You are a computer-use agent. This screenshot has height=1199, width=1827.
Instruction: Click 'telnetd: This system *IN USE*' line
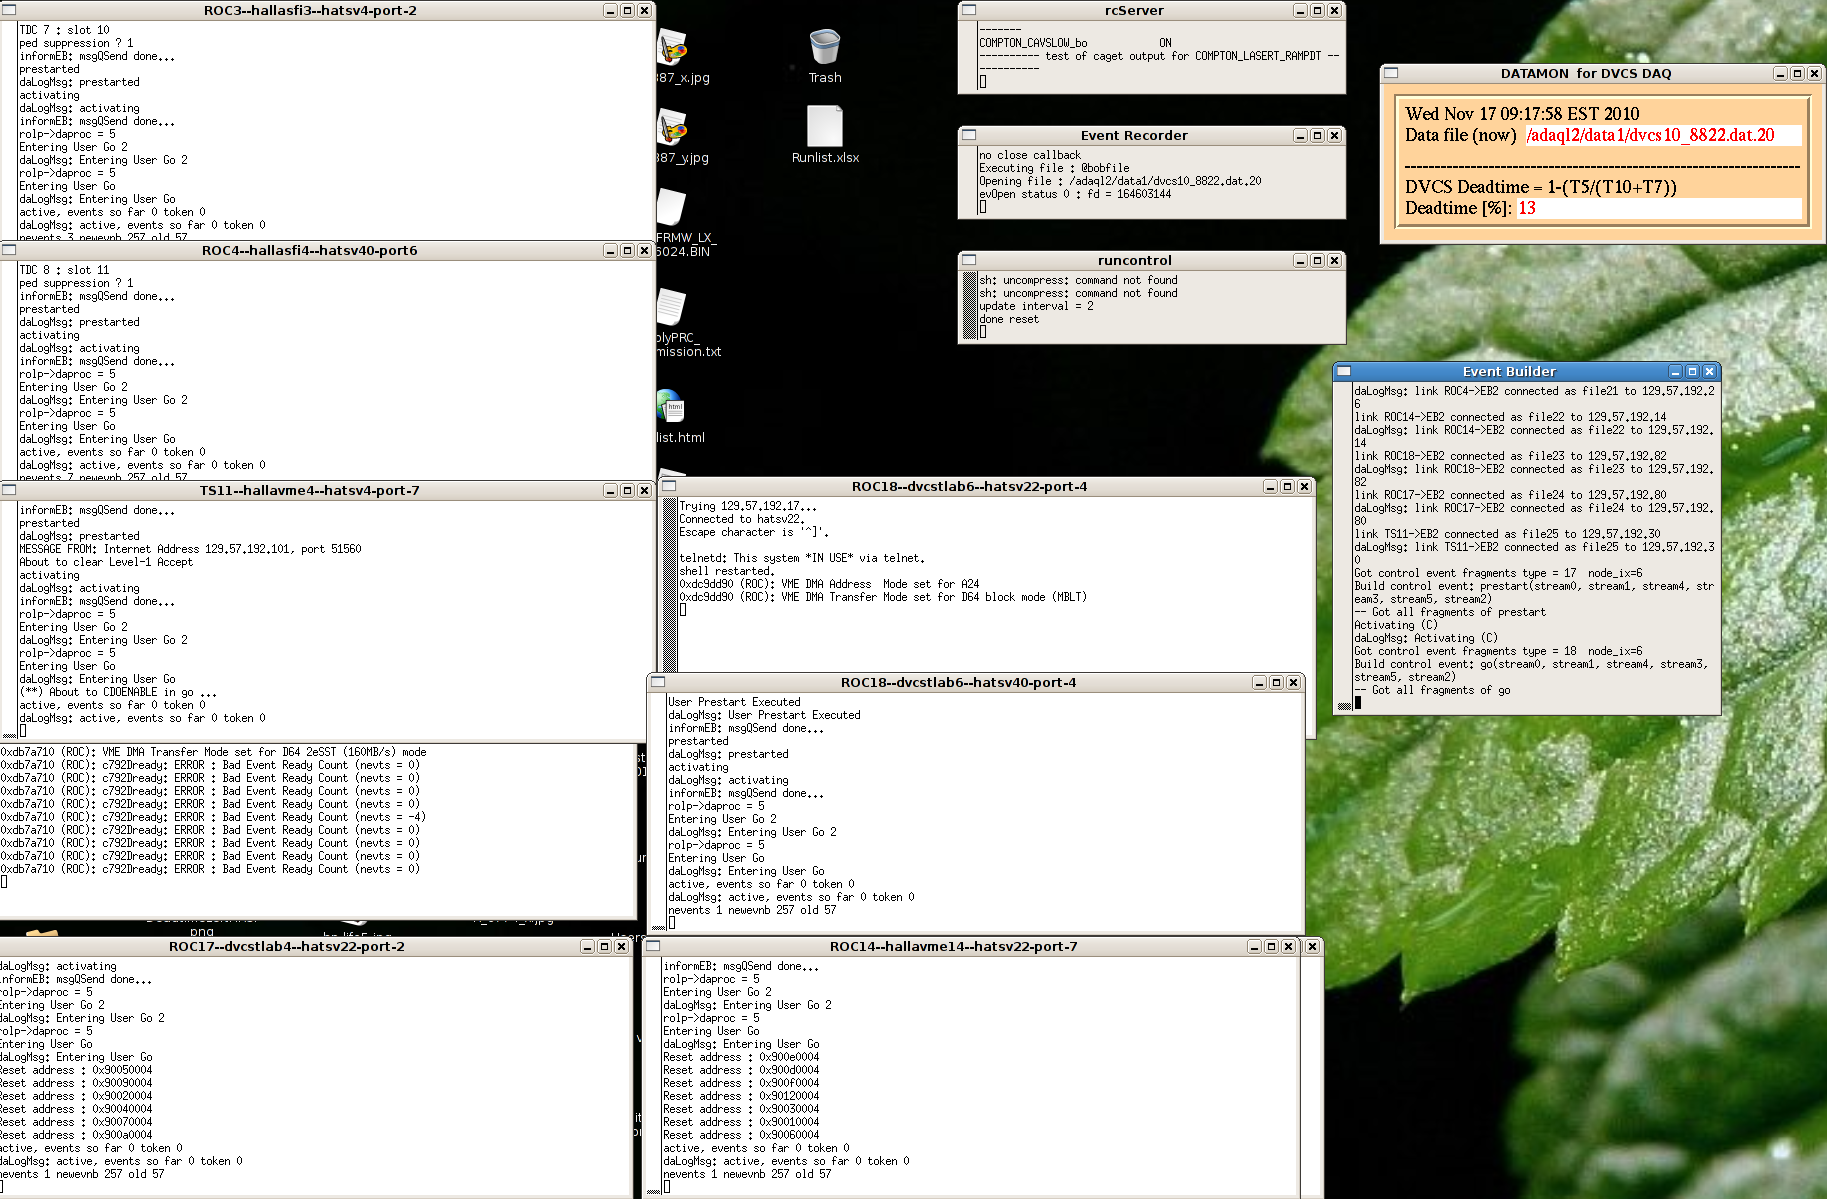[x=802, y=558]
